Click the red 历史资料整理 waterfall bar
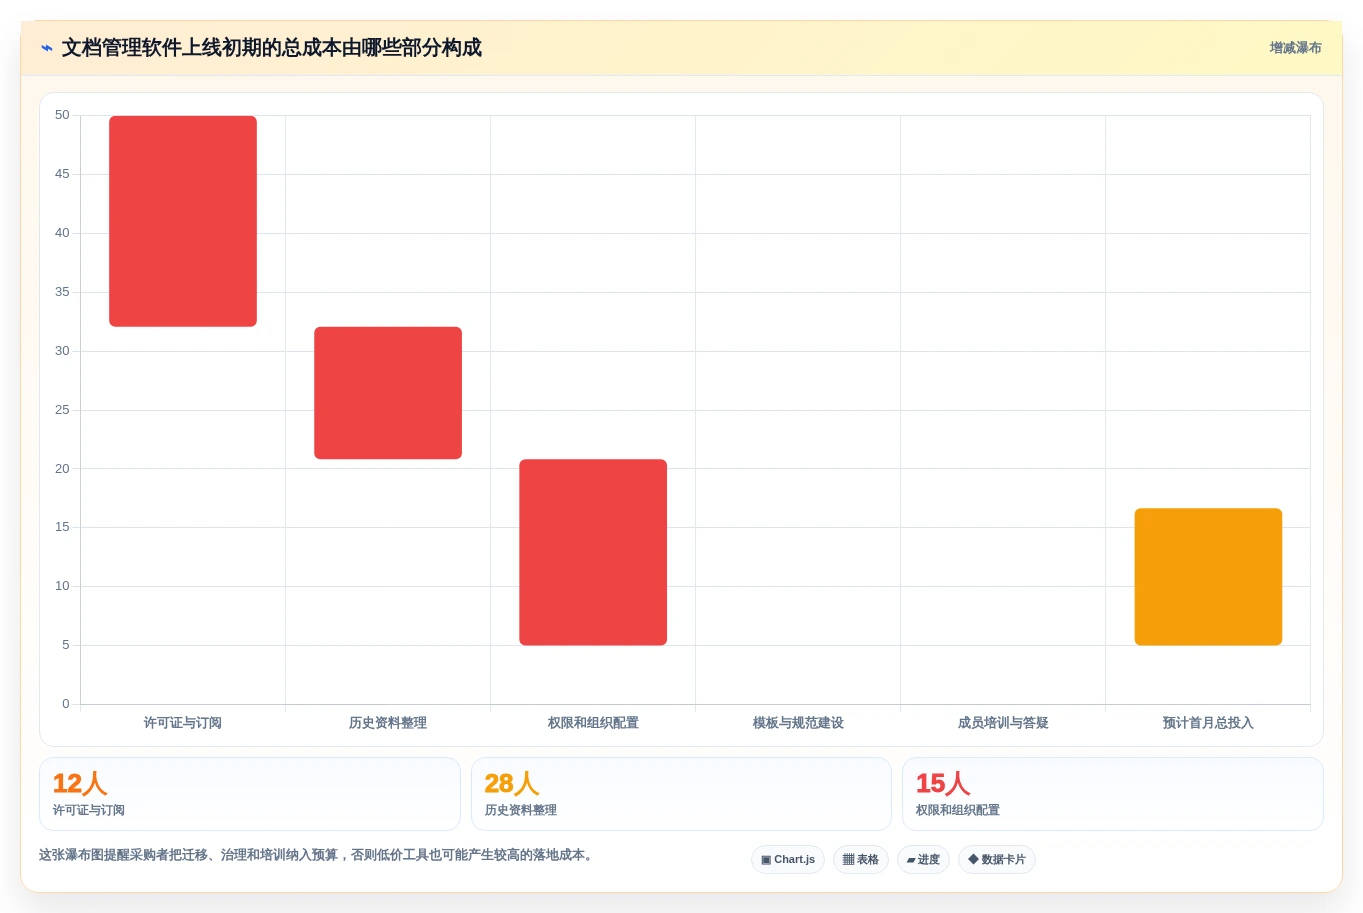The height and width of the screenshot is (913, 1363). [x=388, y=393]
